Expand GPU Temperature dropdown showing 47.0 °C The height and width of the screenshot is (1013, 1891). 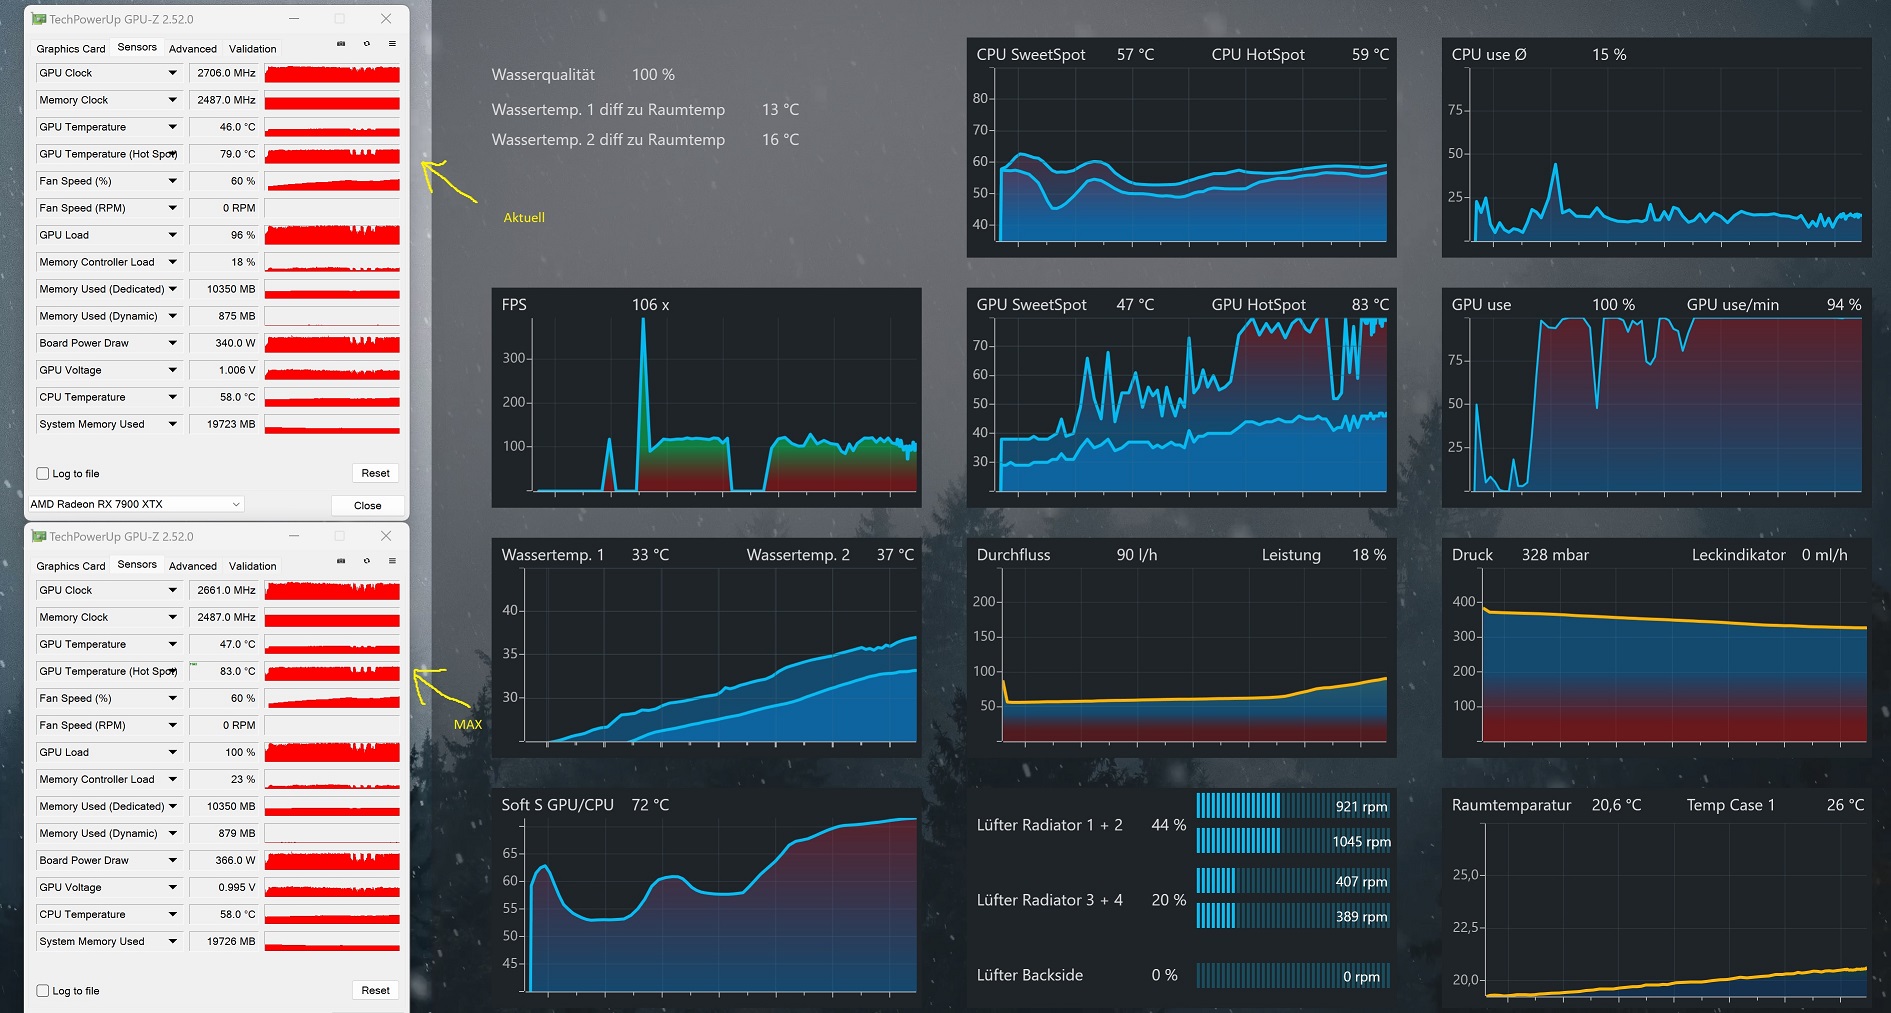172,644
